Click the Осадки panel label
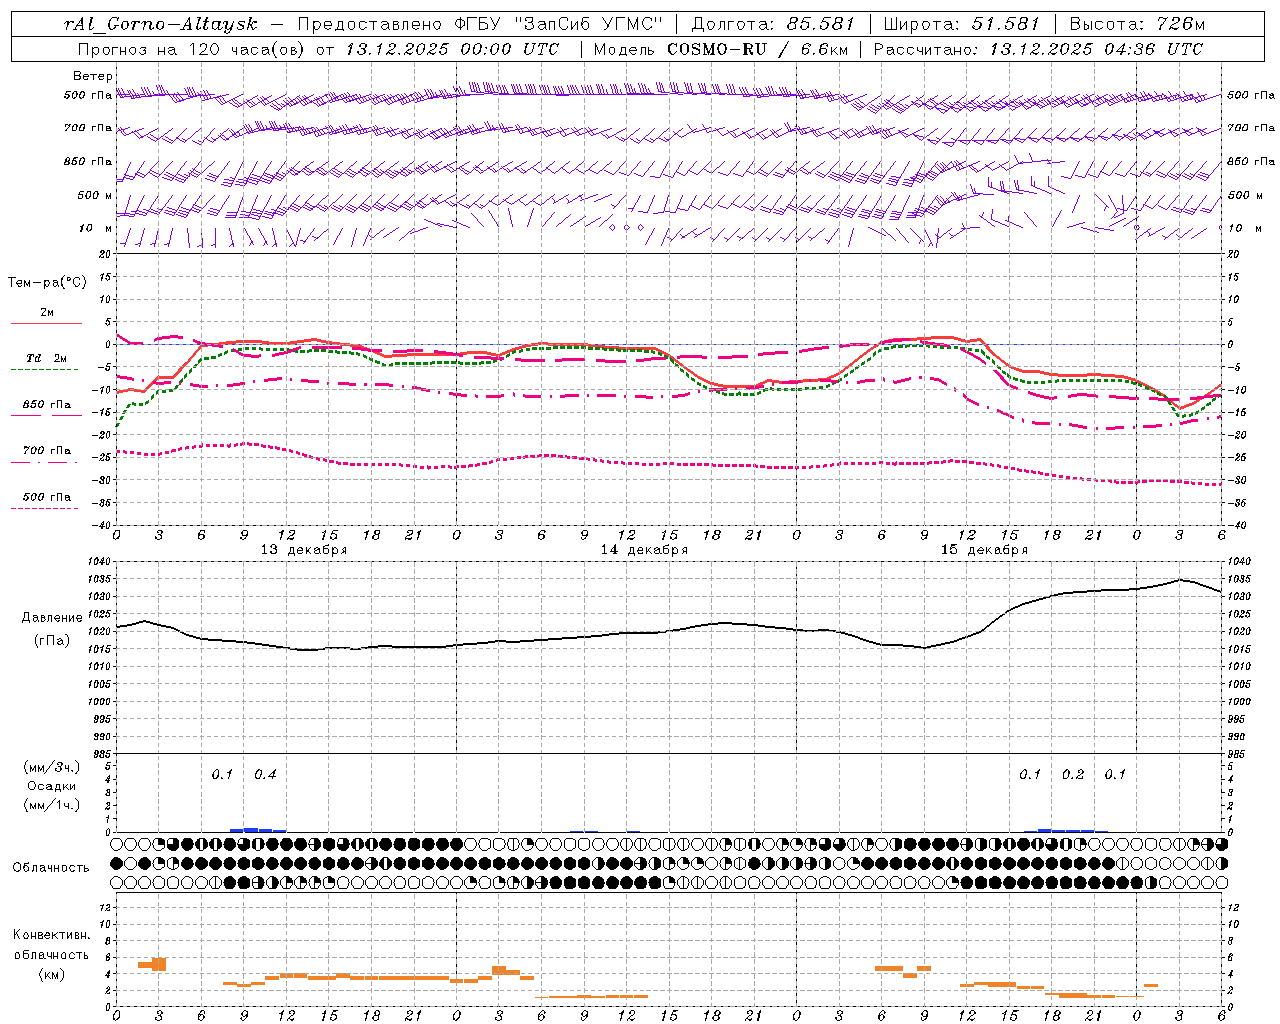This screenshot has height=1024, width=1280. 52,786
